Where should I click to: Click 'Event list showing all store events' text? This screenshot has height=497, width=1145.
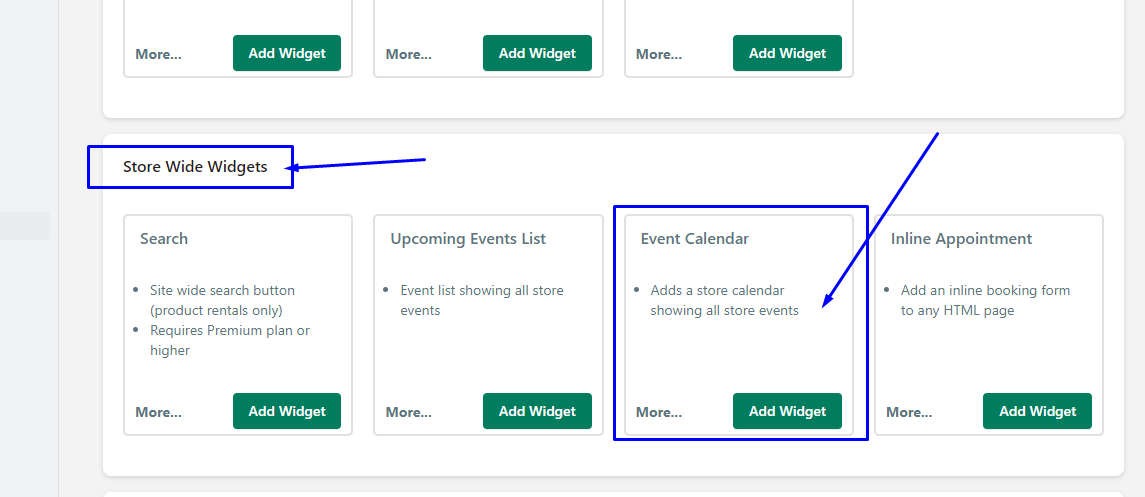pos(482,300)
